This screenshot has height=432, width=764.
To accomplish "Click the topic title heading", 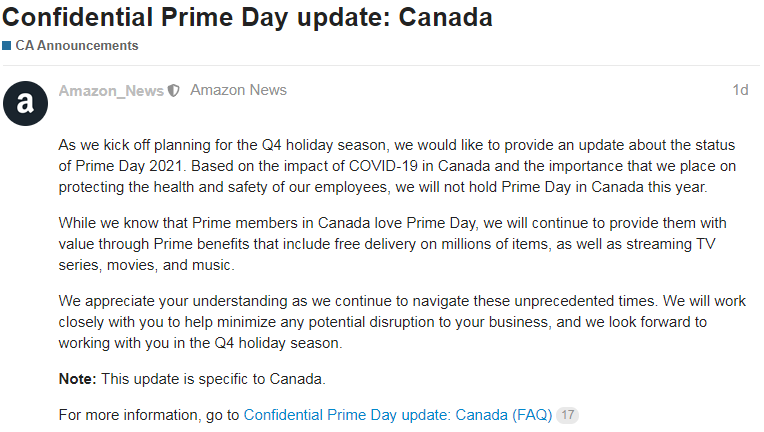I will tap(247, 18).
